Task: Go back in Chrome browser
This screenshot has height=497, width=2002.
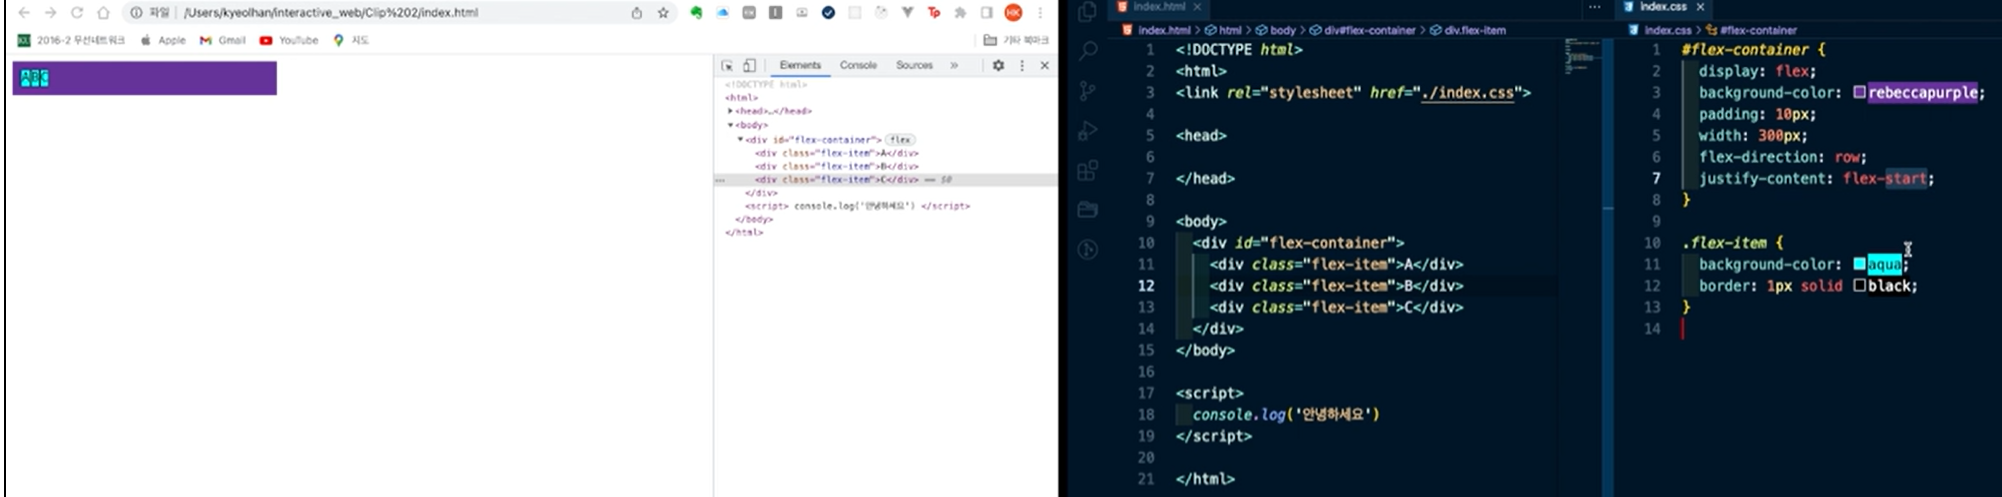Action: click(24, 13)
